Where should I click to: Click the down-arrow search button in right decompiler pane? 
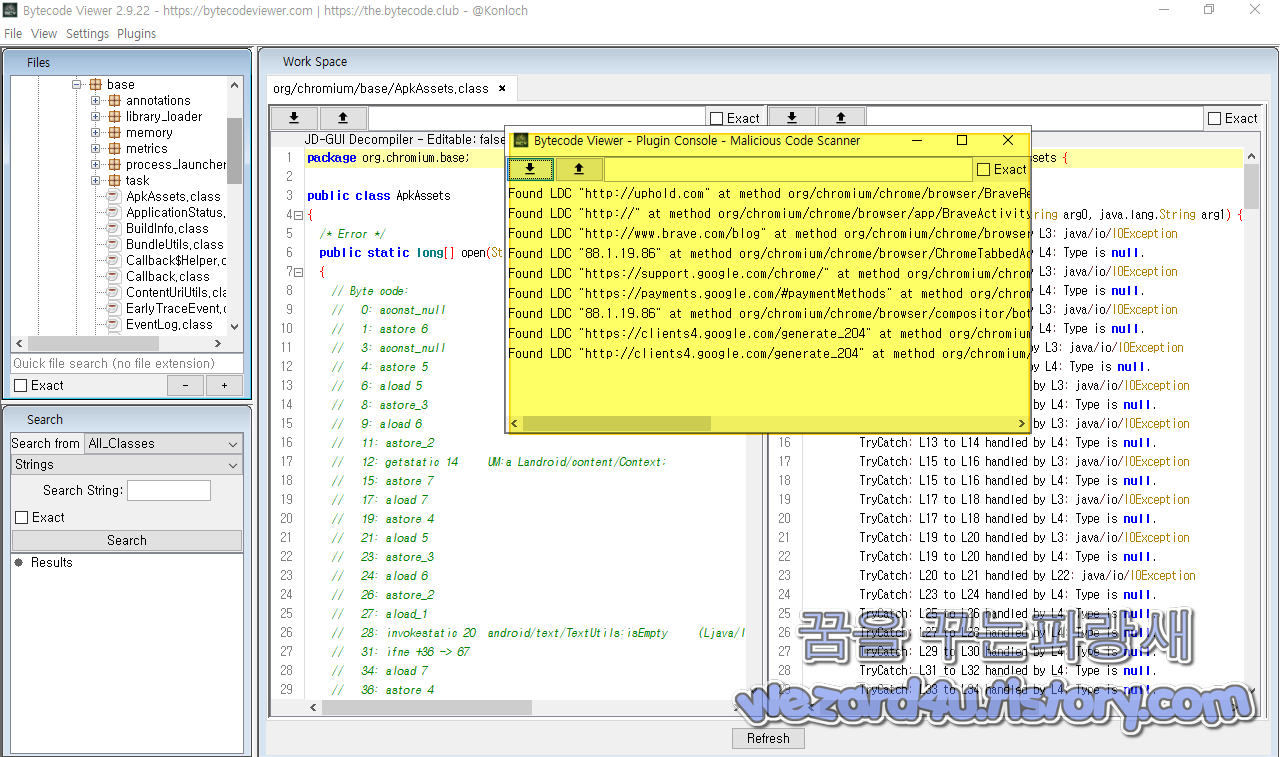click(x=792, y=118)
